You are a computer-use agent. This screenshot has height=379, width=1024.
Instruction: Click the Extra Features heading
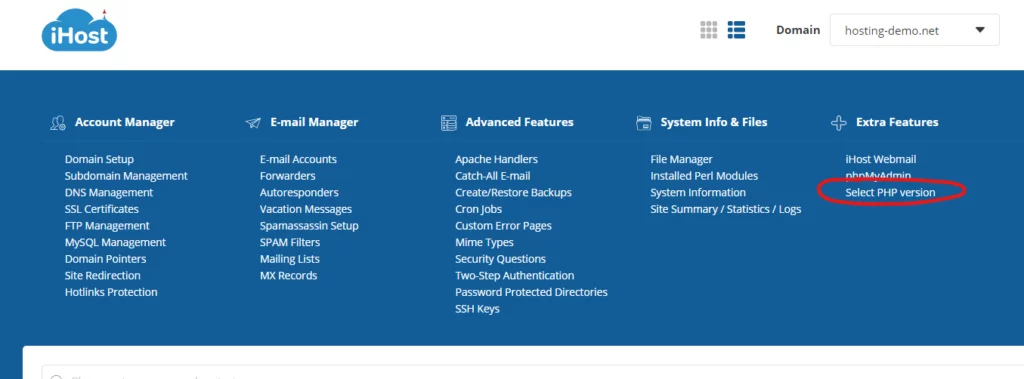click(x=897, y=122)
